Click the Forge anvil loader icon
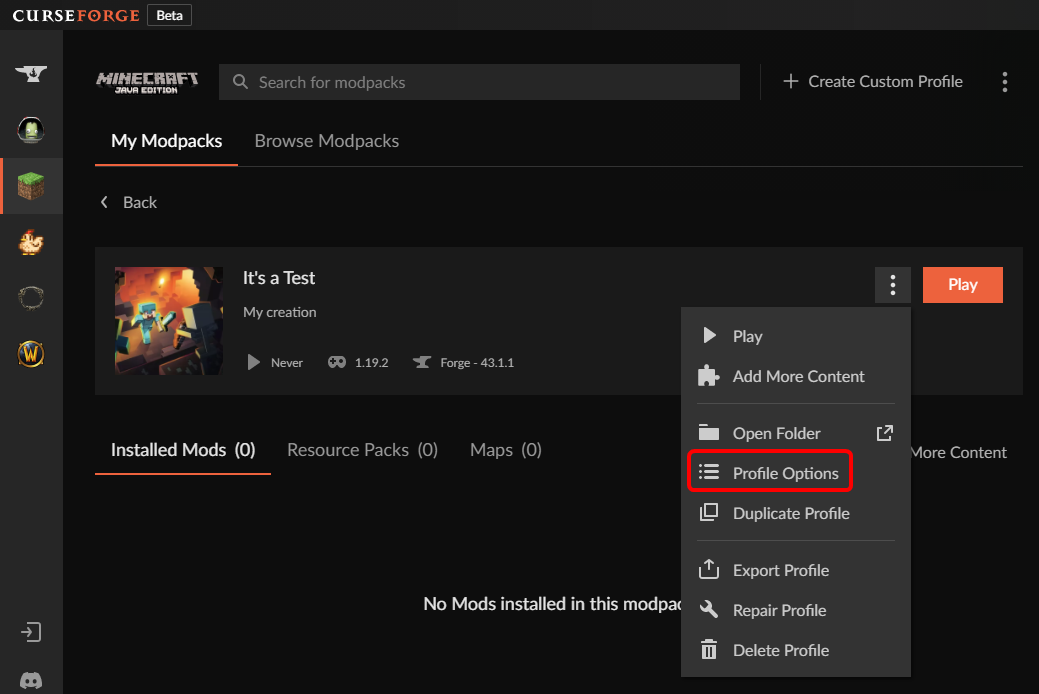Screen dimensions: 1039x694 (x=422, y=362)
